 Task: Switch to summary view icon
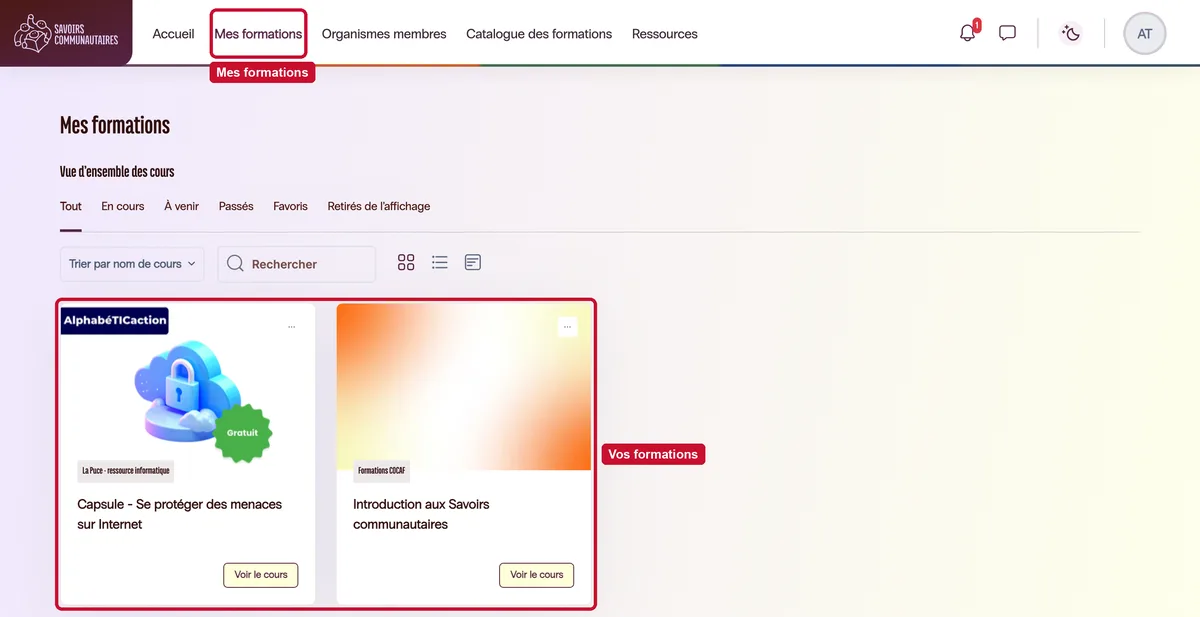point(473,263)
